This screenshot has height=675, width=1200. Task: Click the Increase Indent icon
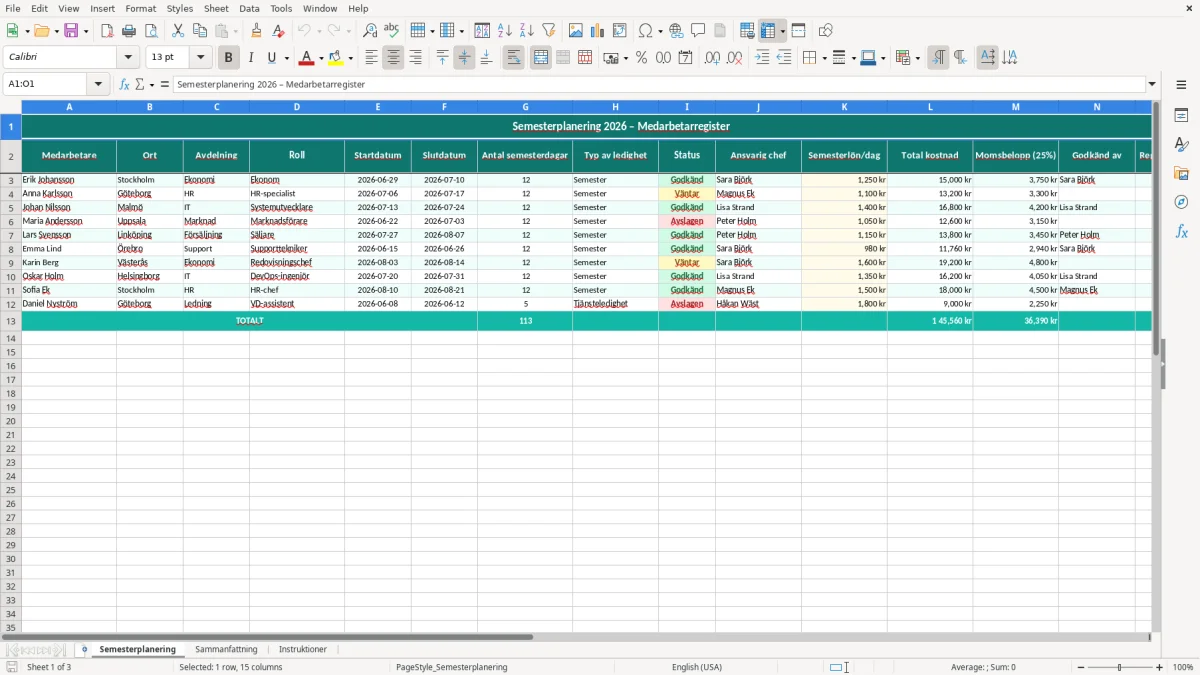pyautogui.click(x=762, y=58)
